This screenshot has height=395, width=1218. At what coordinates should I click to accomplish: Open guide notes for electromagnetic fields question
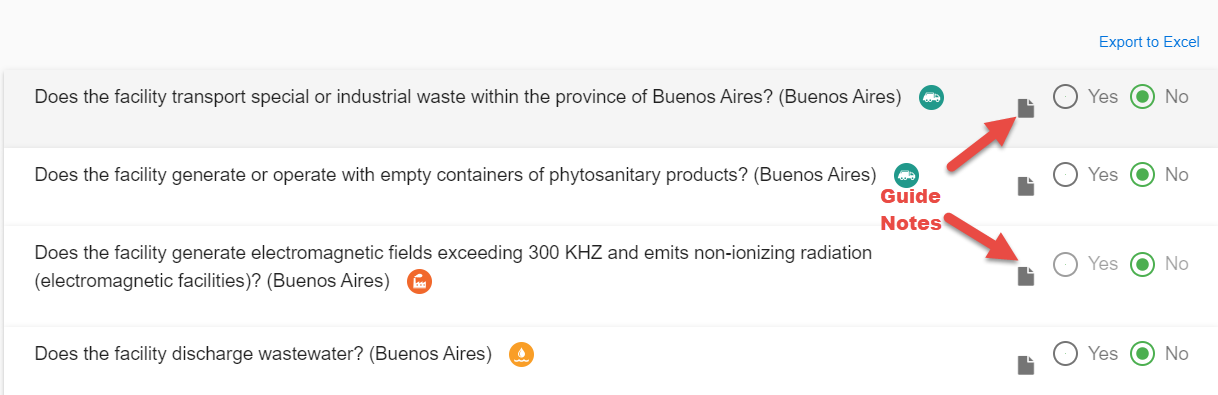coord(1026,276)
